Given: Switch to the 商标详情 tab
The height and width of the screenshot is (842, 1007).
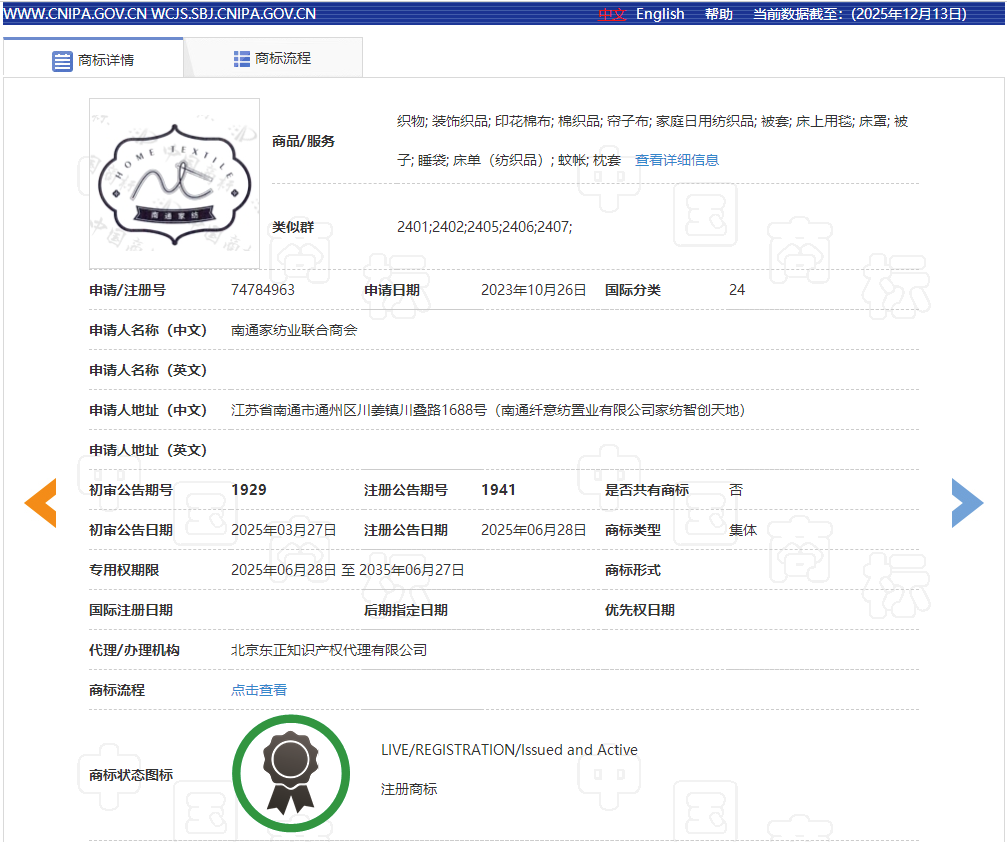Looking at the screenshot, I should pos(106,60).
